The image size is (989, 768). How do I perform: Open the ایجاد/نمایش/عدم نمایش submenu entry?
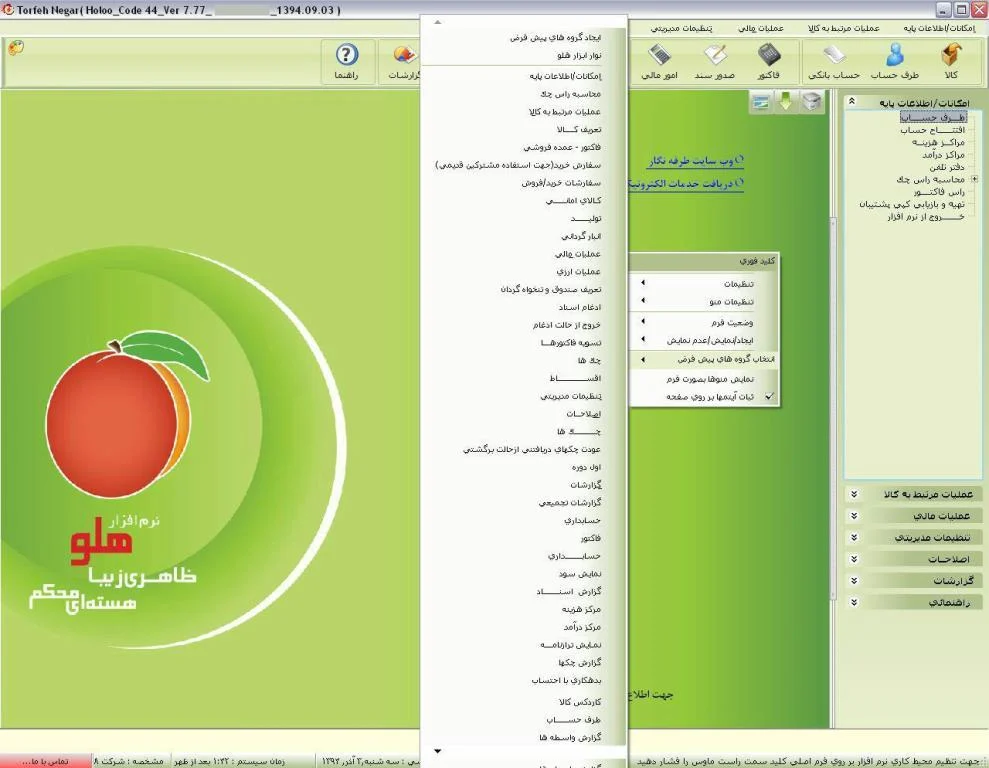tap(704, 340)
